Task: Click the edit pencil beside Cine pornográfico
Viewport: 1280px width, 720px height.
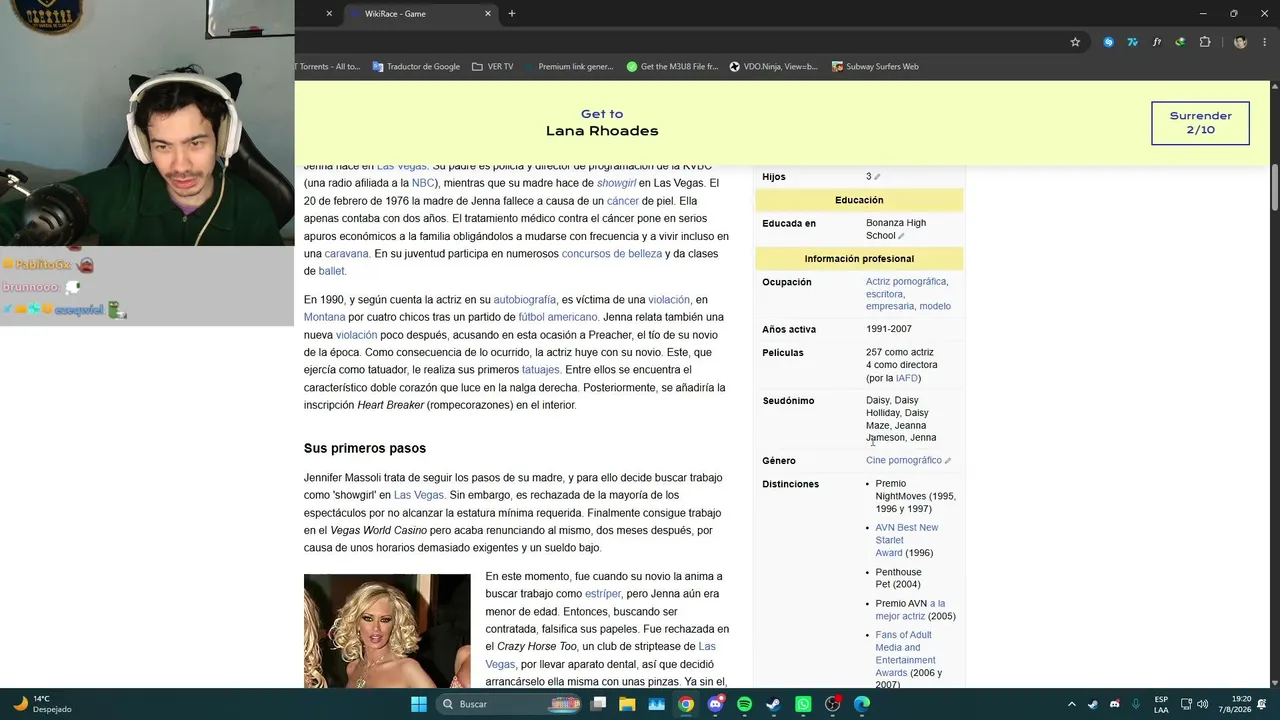Action: 948,461
